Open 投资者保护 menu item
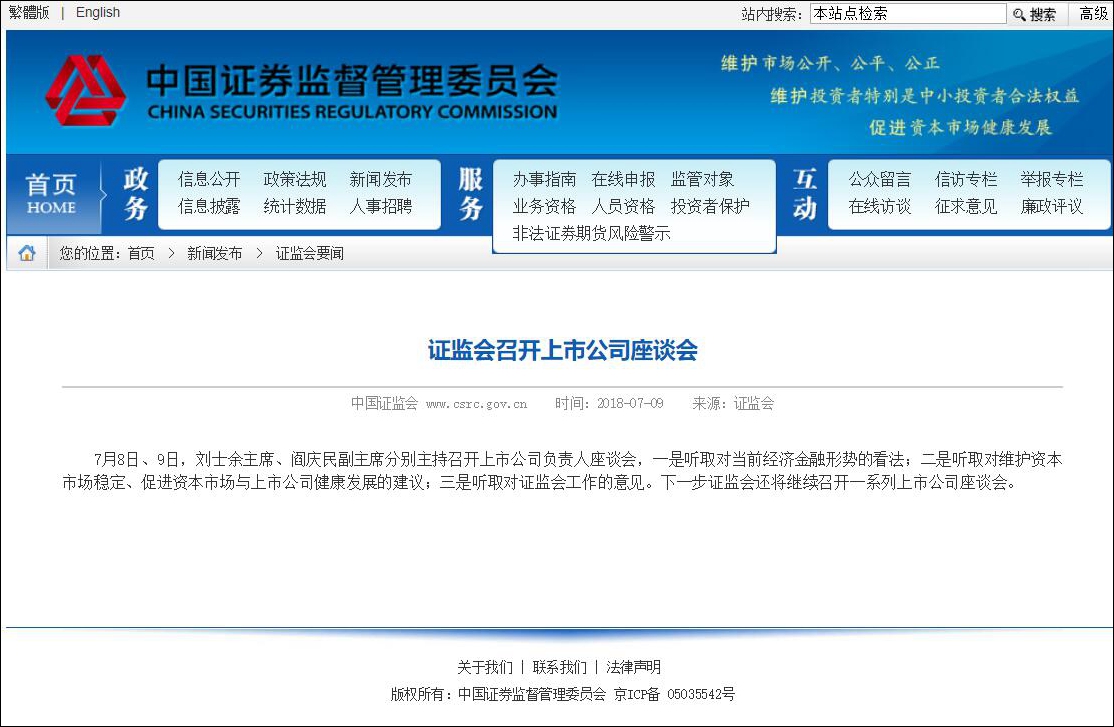 click(x=710, y=206)
